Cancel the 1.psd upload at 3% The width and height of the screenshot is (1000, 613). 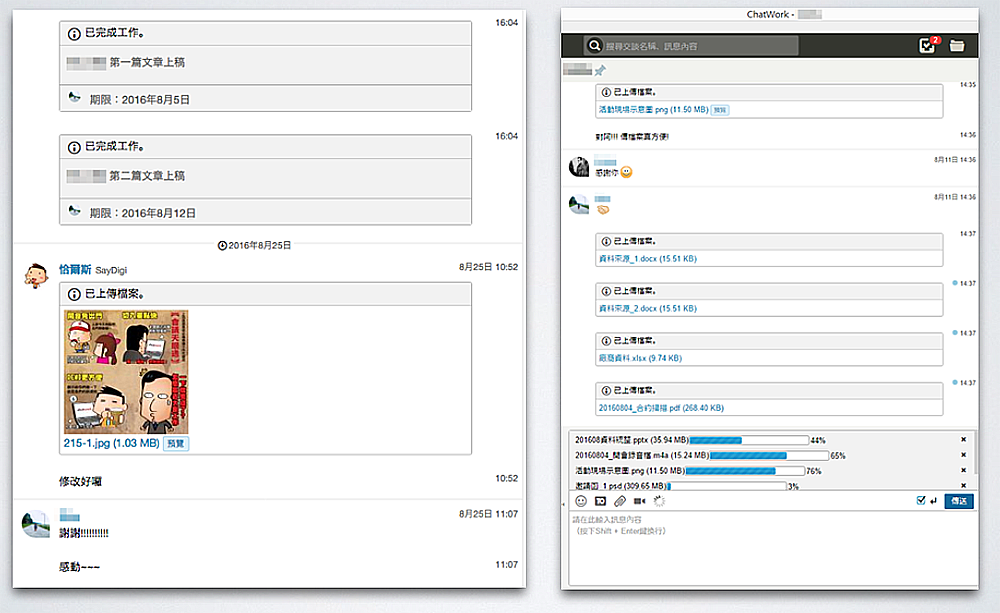(x=964, y=485)
